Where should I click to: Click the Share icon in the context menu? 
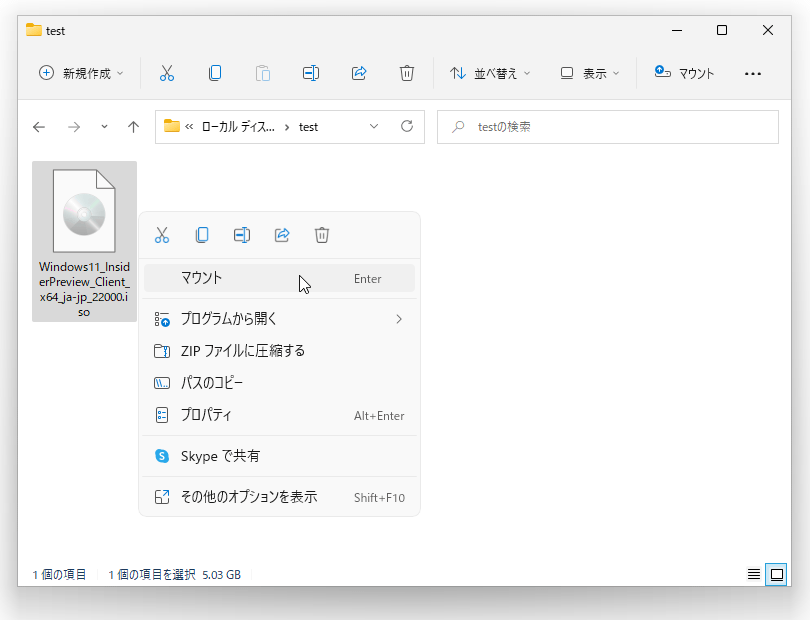(282, 235)
